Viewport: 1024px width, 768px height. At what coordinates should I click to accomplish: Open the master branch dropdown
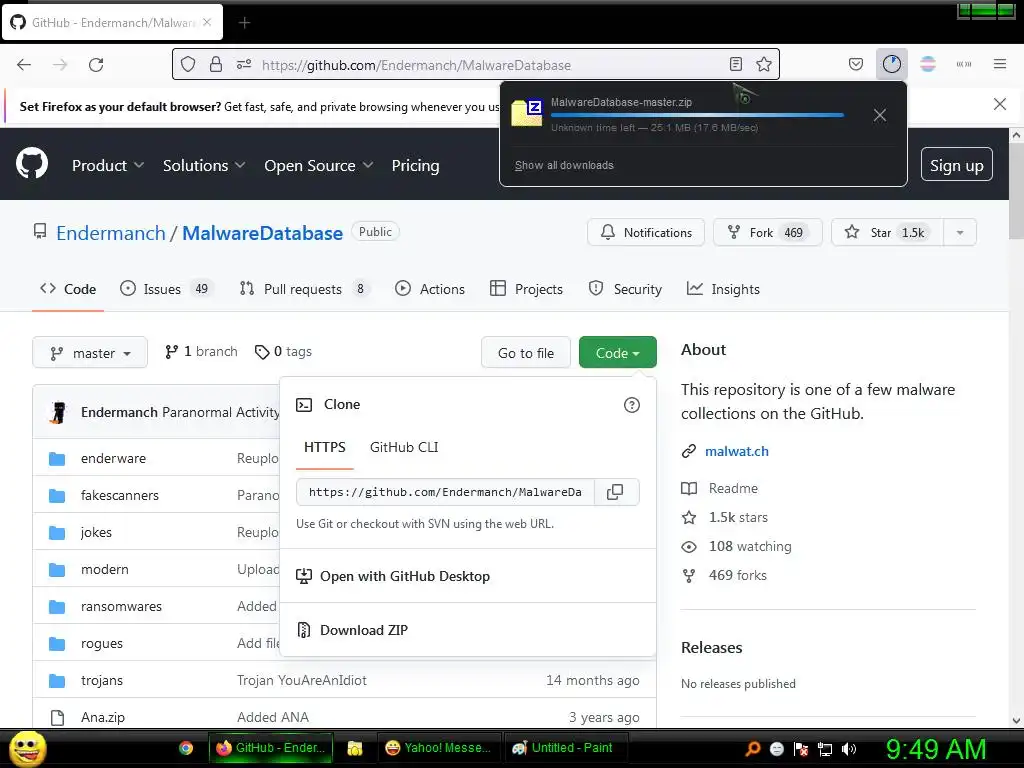pos(90,353)
